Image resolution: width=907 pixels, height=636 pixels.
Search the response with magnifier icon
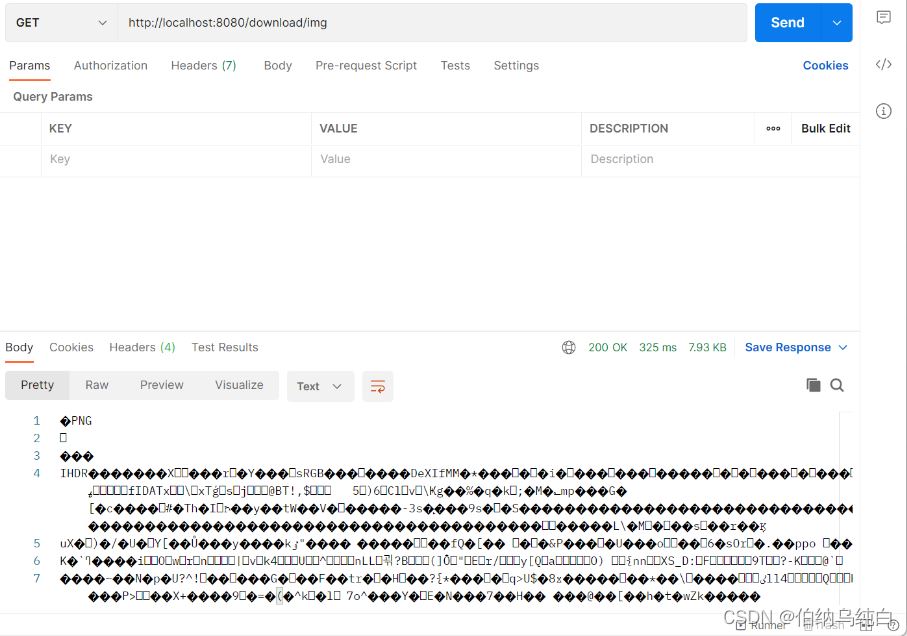coord(837,385)
